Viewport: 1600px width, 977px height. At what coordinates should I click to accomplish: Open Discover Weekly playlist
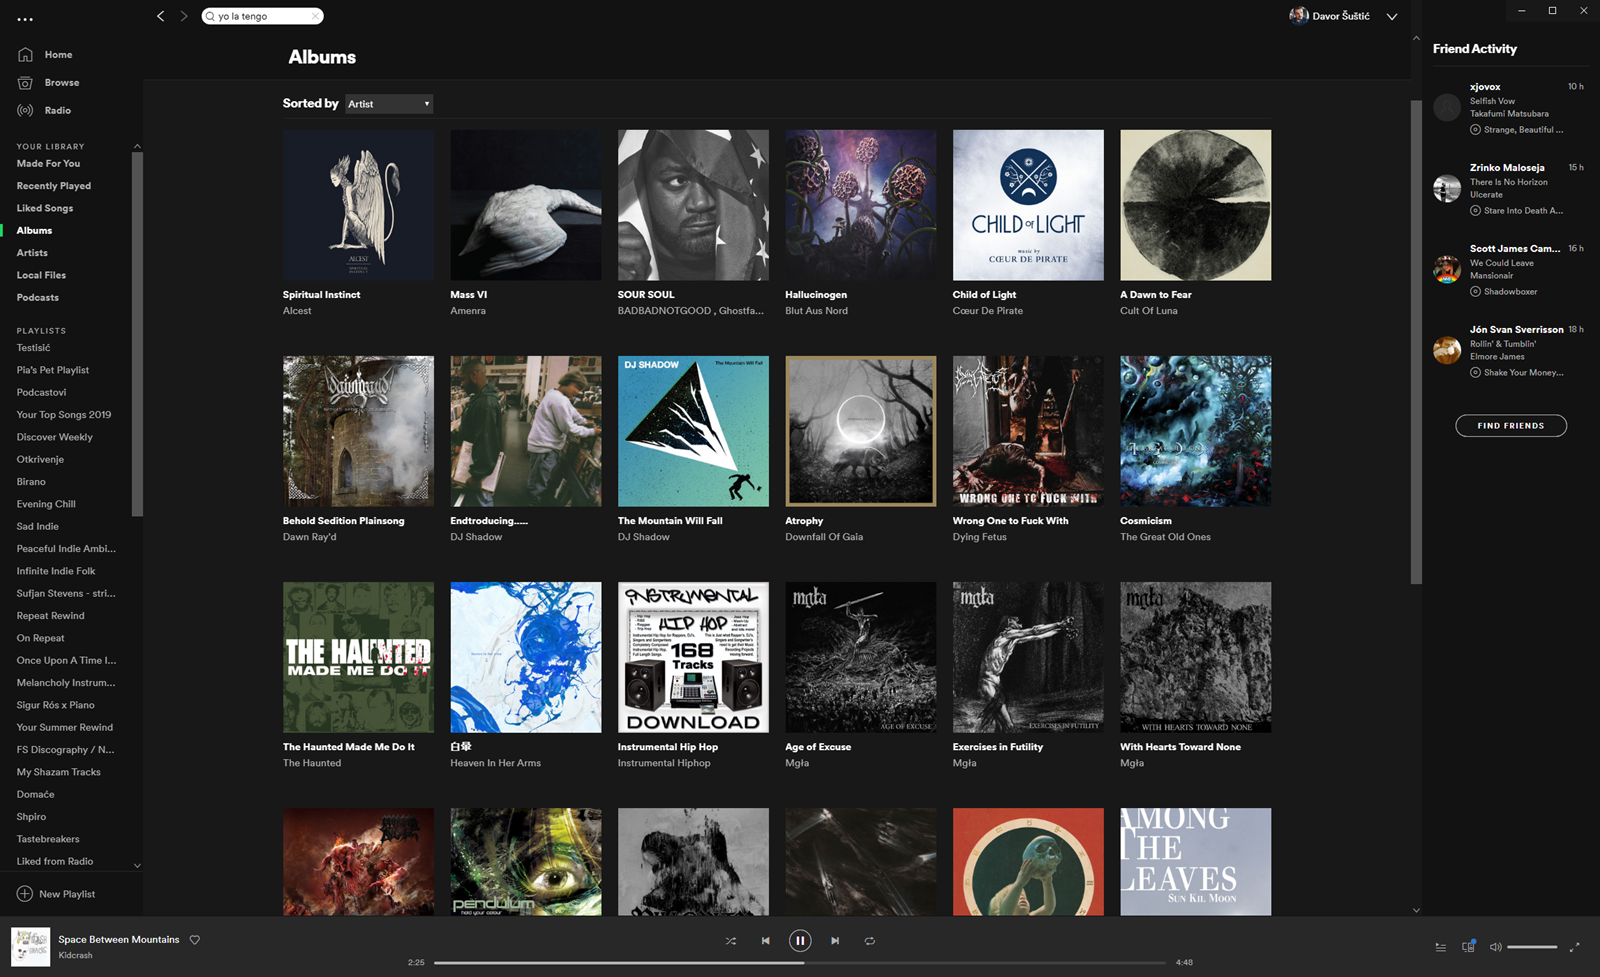pos(54,437)
